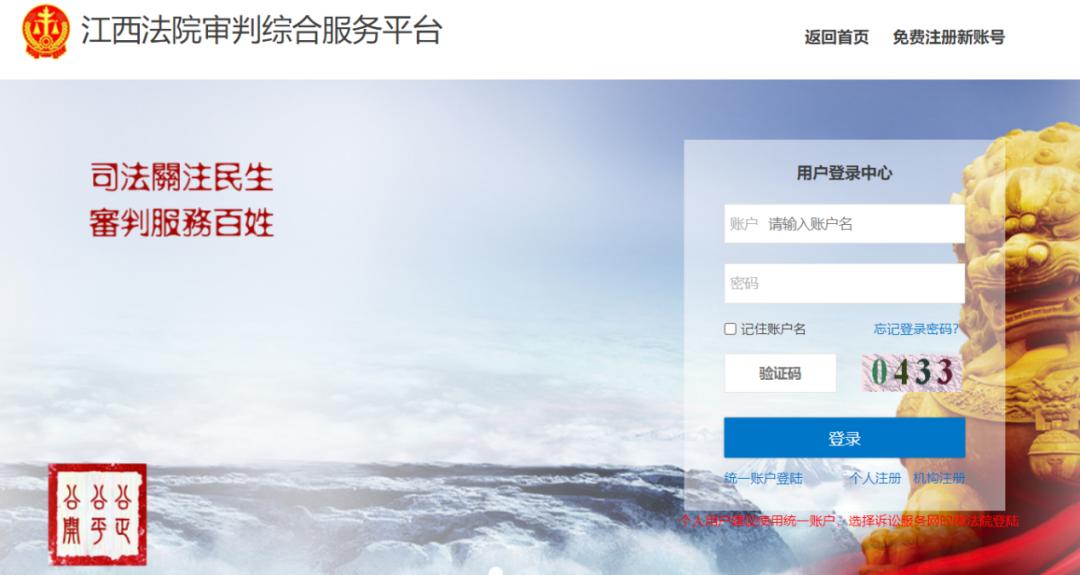Follow the 忘记登录密码? link

916,329
